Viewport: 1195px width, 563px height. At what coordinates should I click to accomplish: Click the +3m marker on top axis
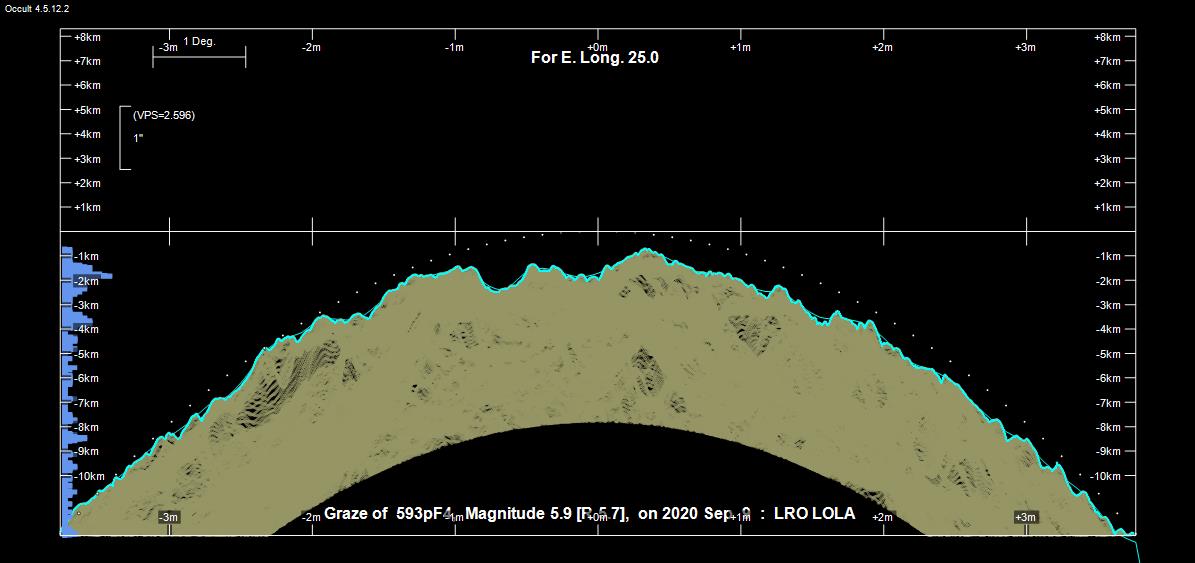click(1025, 47)
